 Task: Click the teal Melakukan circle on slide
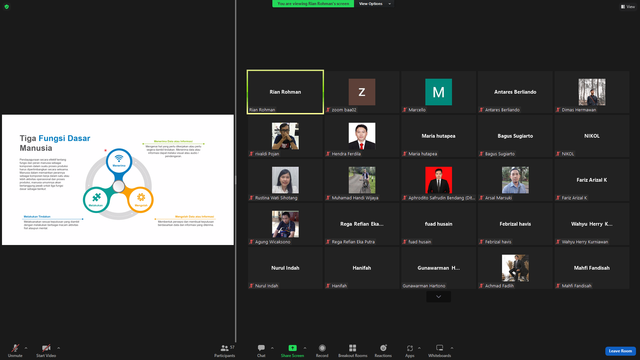coord(96,200)
